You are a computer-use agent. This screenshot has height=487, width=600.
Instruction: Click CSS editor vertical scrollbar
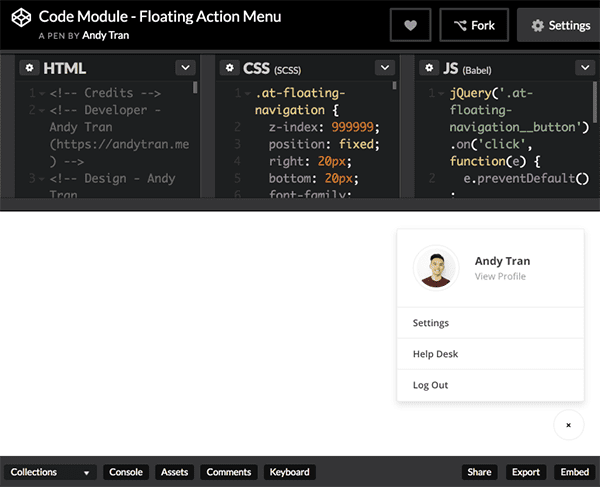coord(395,86)
